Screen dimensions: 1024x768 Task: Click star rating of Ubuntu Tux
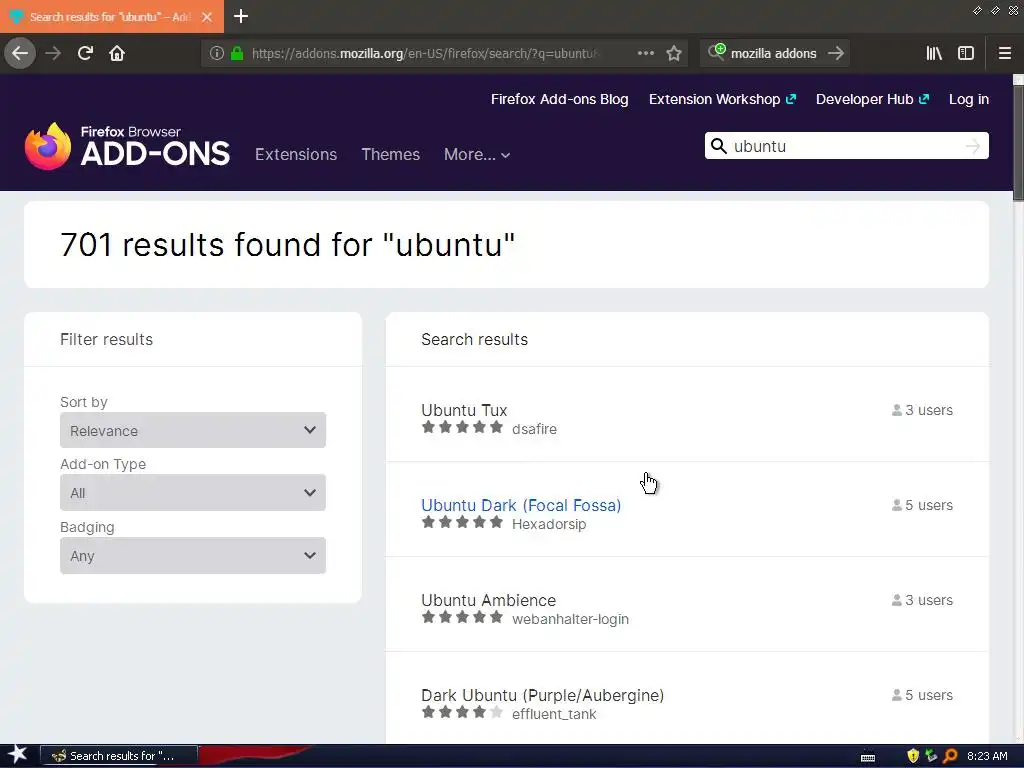point(462,428)
